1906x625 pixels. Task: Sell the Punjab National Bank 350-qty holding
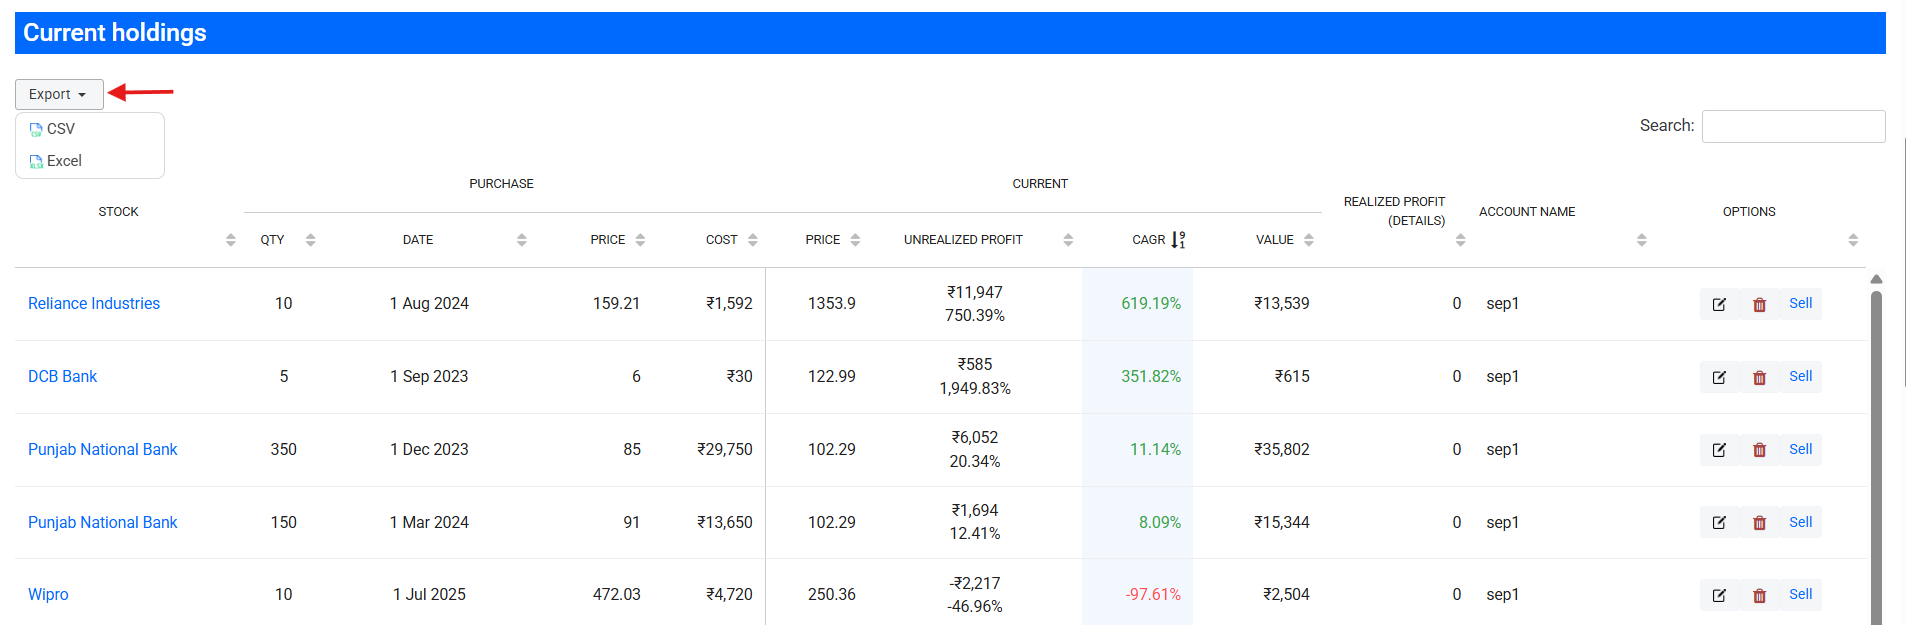click(x=1800, y=449)
